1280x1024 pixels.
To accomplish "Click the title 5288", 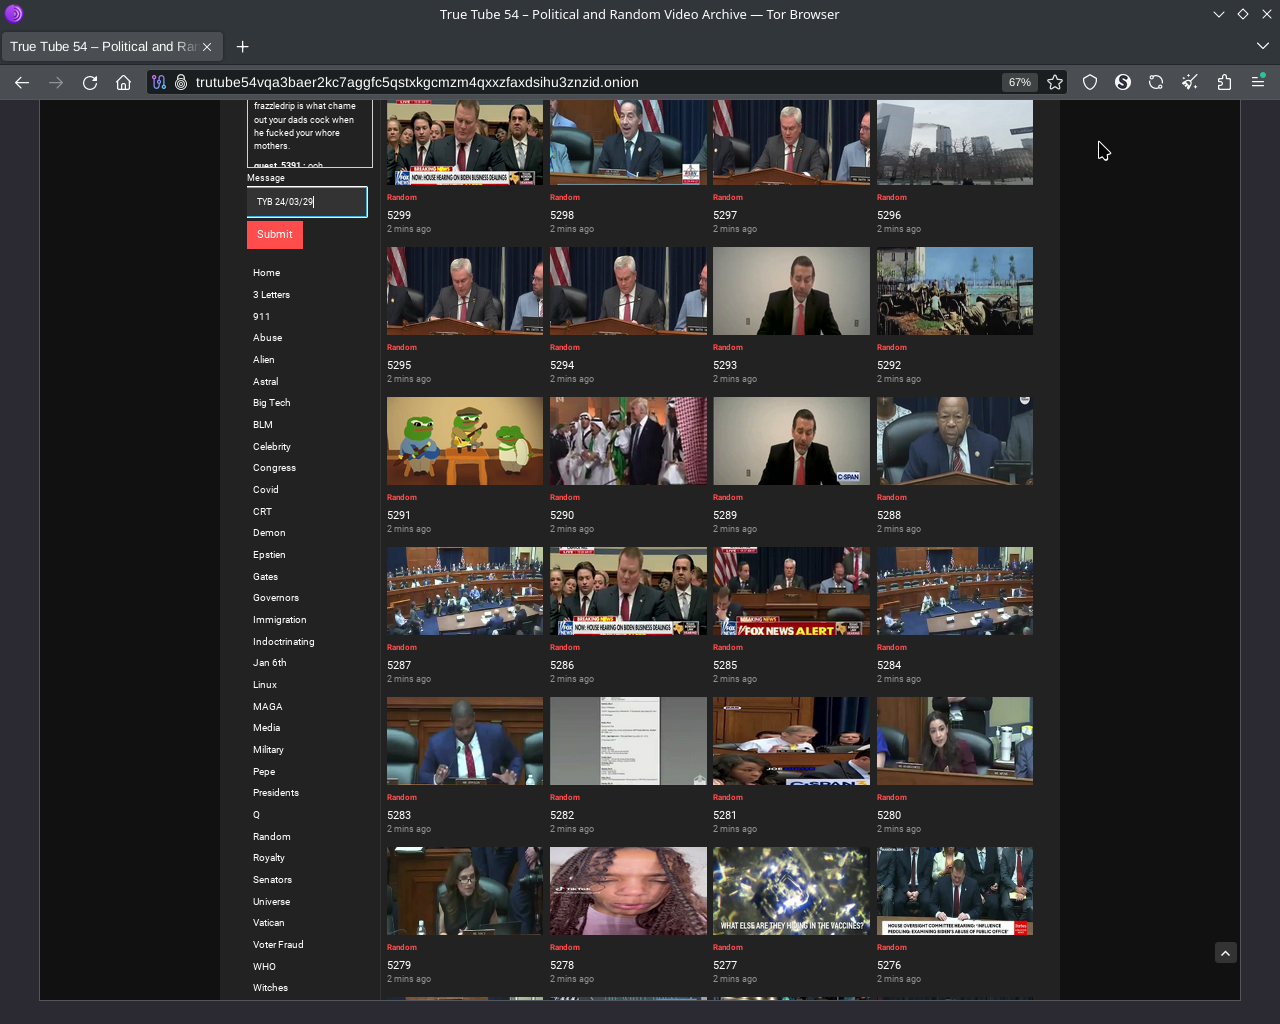I will pos(889,516).
